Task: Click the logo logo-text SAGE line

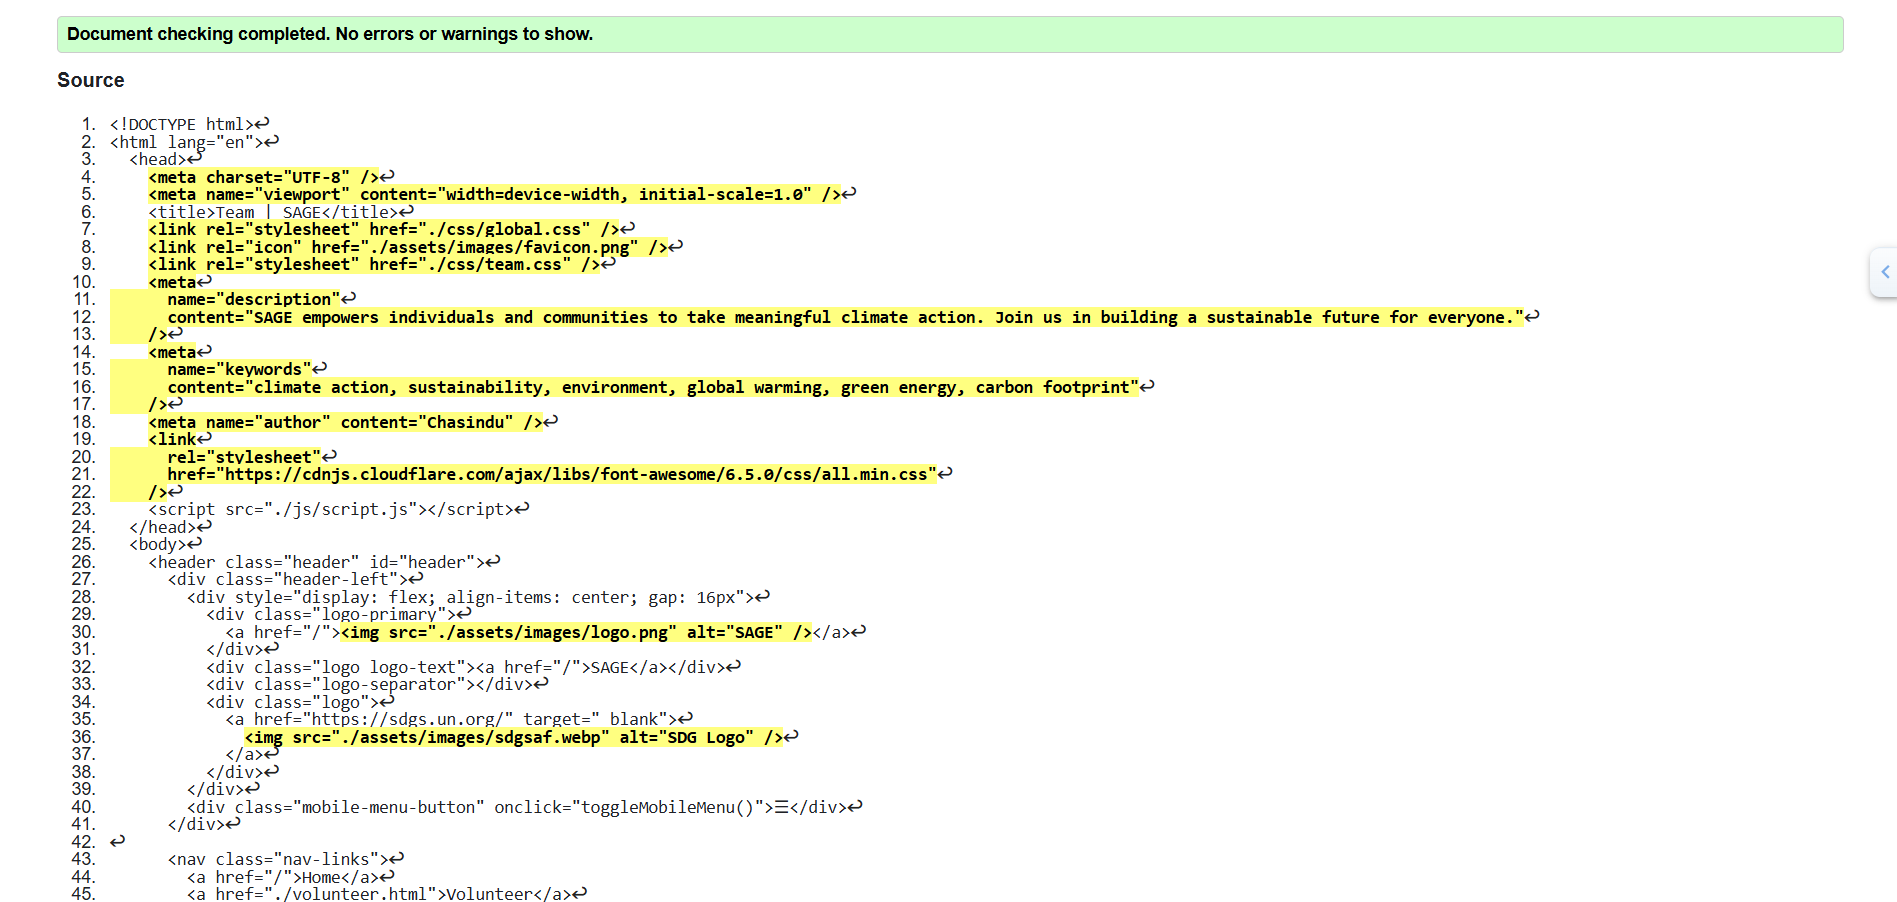Action: point(473,667)
